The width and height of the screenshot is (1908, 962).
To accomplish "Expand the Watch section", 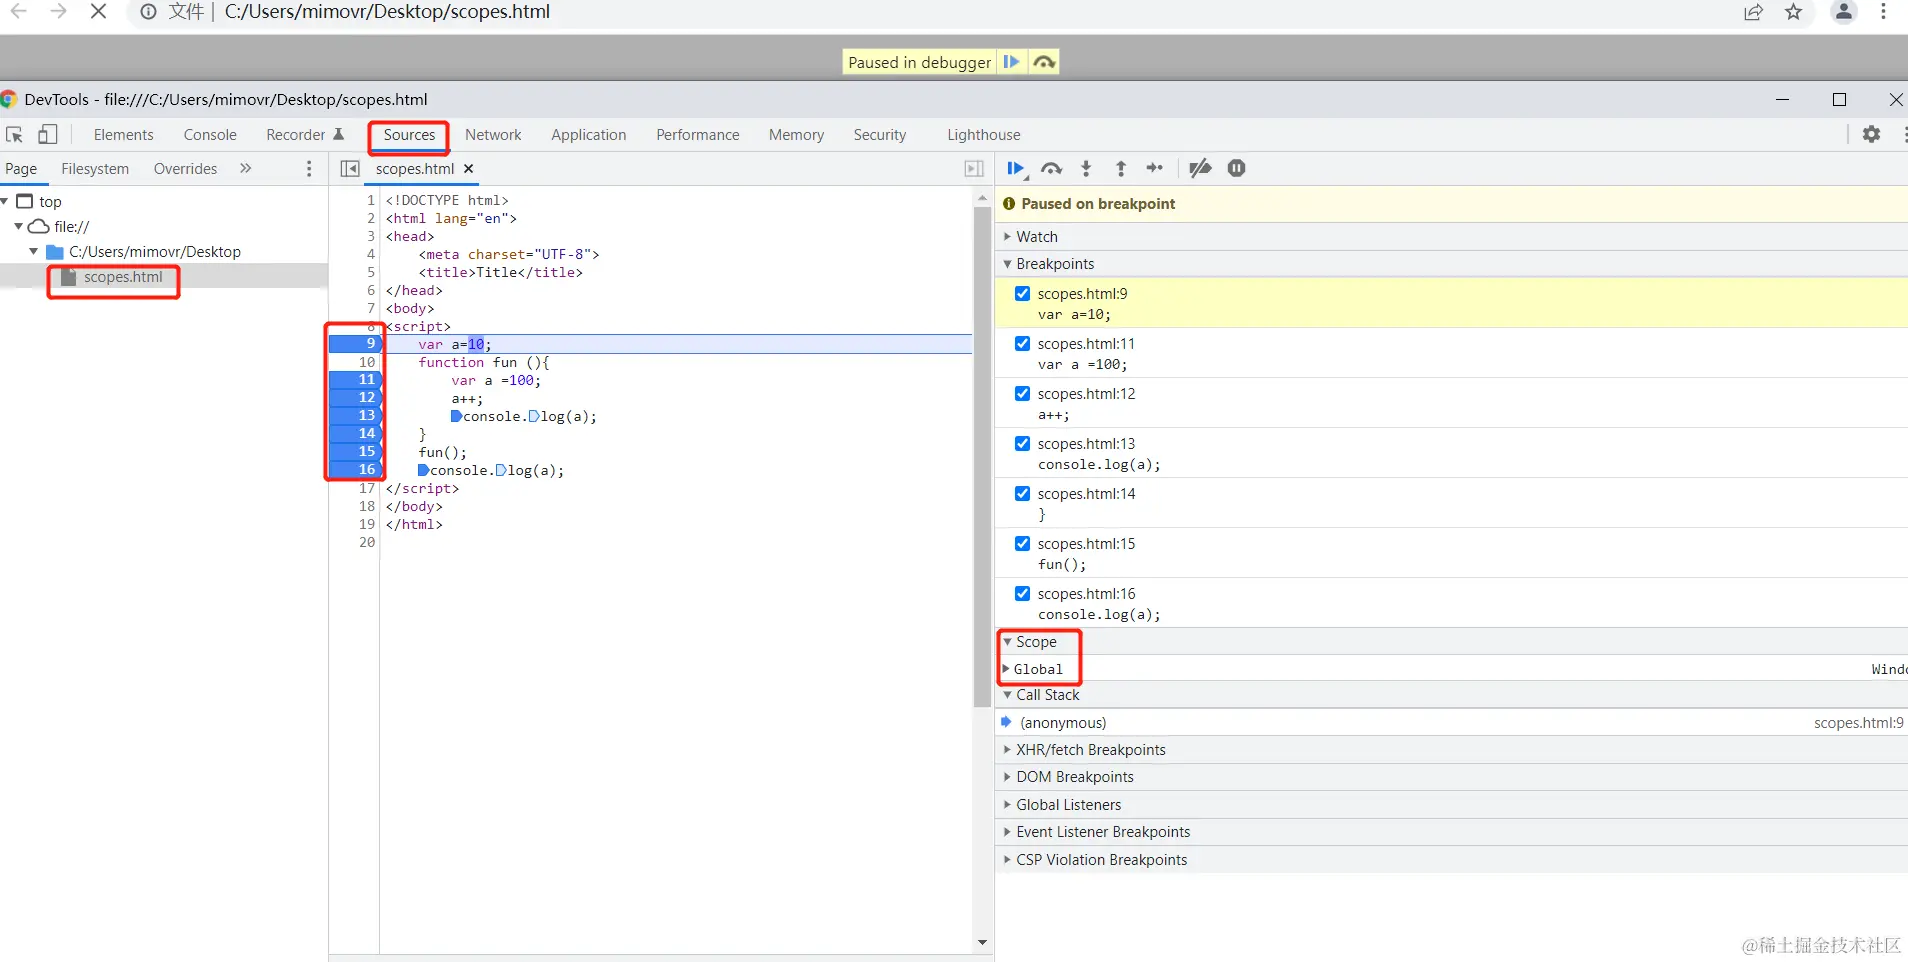I will point(1451,237).
